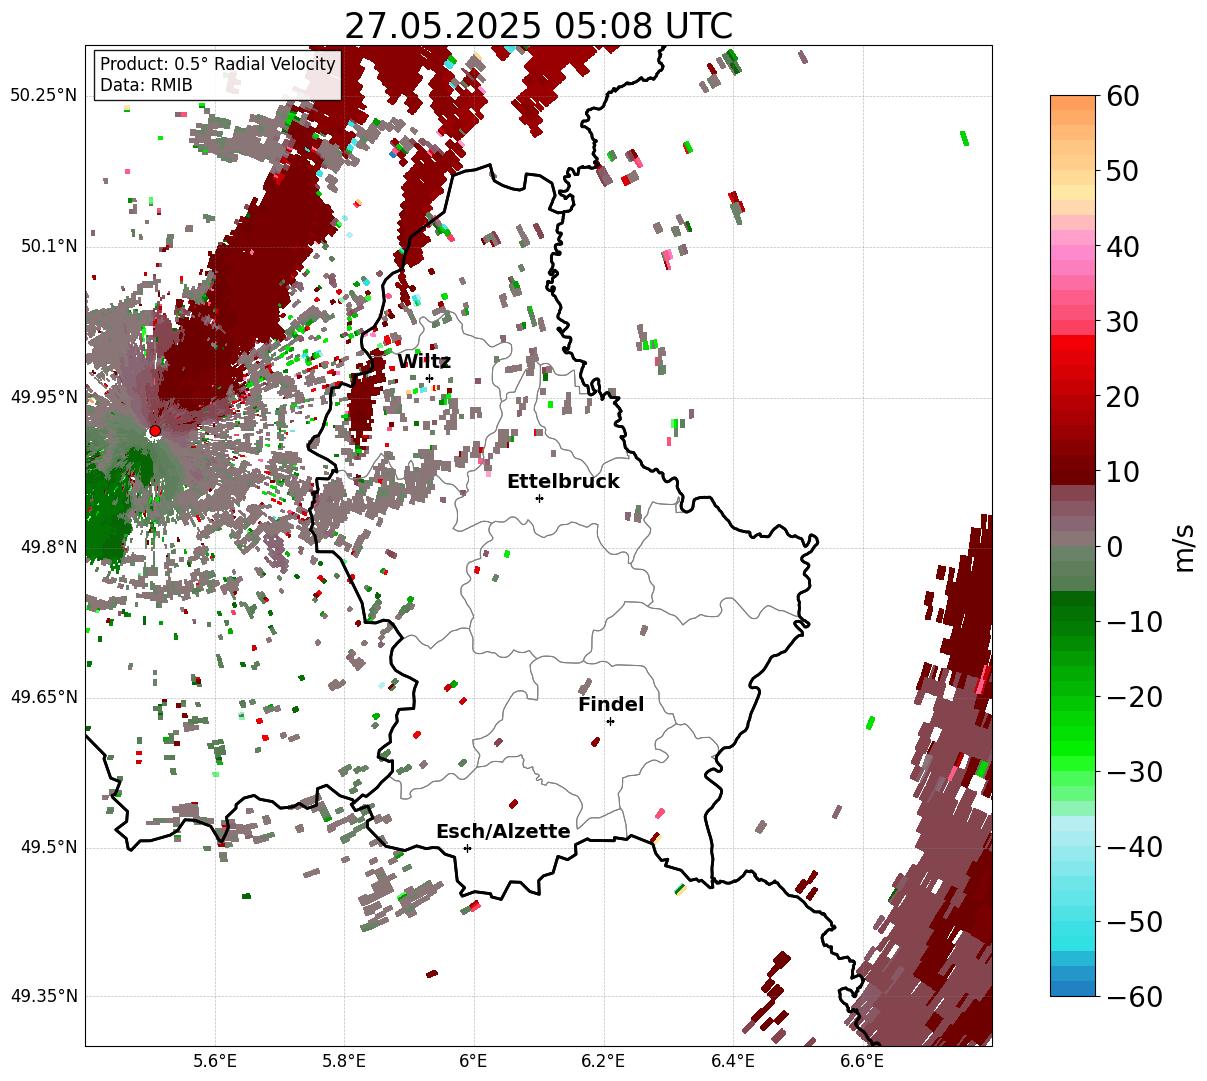The height and width of the screenshot is (1081, 1207).
Task: Click the 49.5°N latitude tick label
Action: [x=48, y=847]
